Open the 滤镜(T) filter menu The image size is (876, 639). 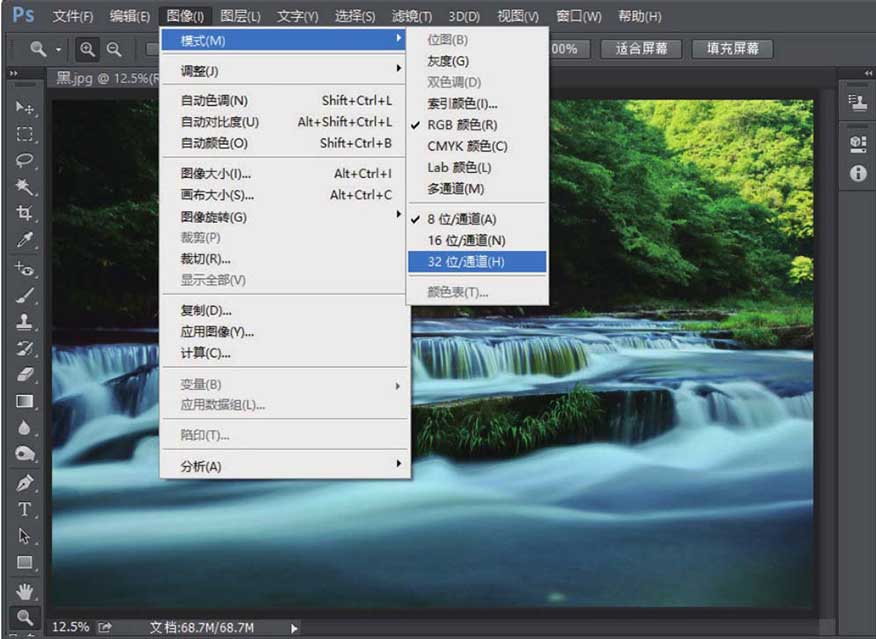[x=412, y=17]
